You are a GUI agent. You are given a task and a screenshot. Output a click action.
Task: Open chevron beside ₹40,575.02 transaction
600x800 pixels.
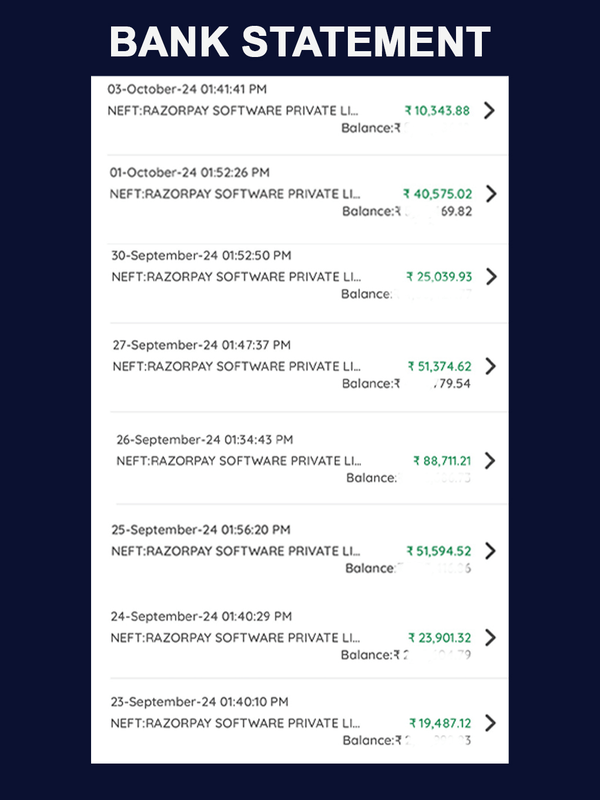(x=490, y=193)
